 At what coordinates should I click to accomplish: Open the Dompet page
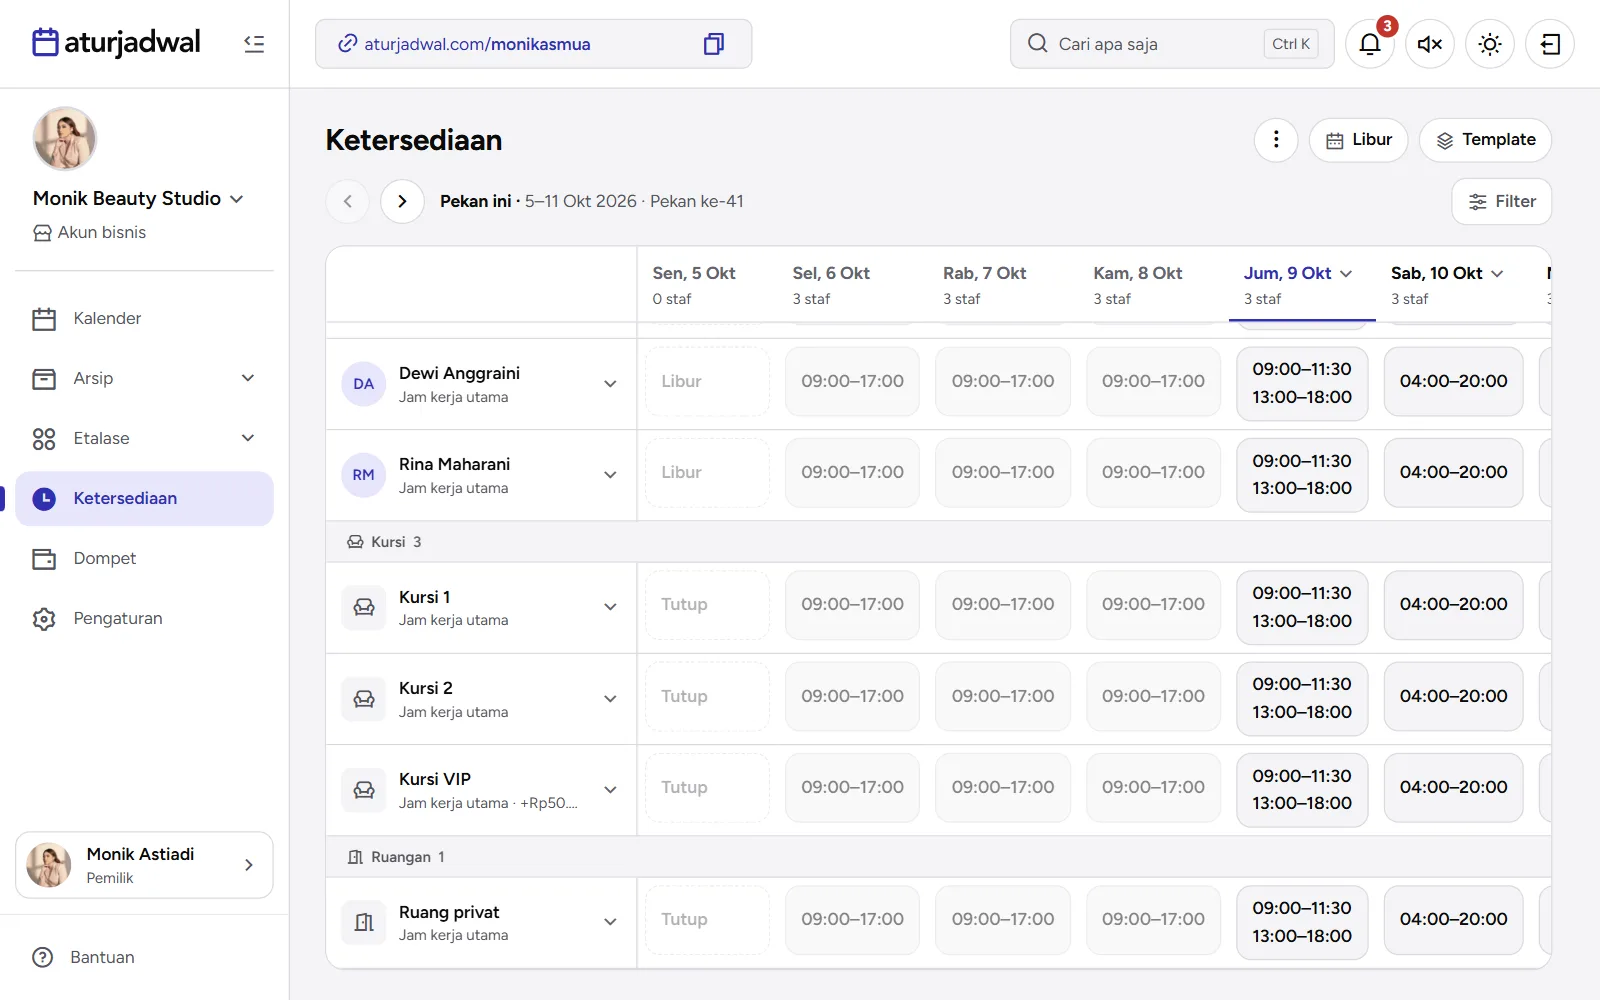tap(144, 558)
